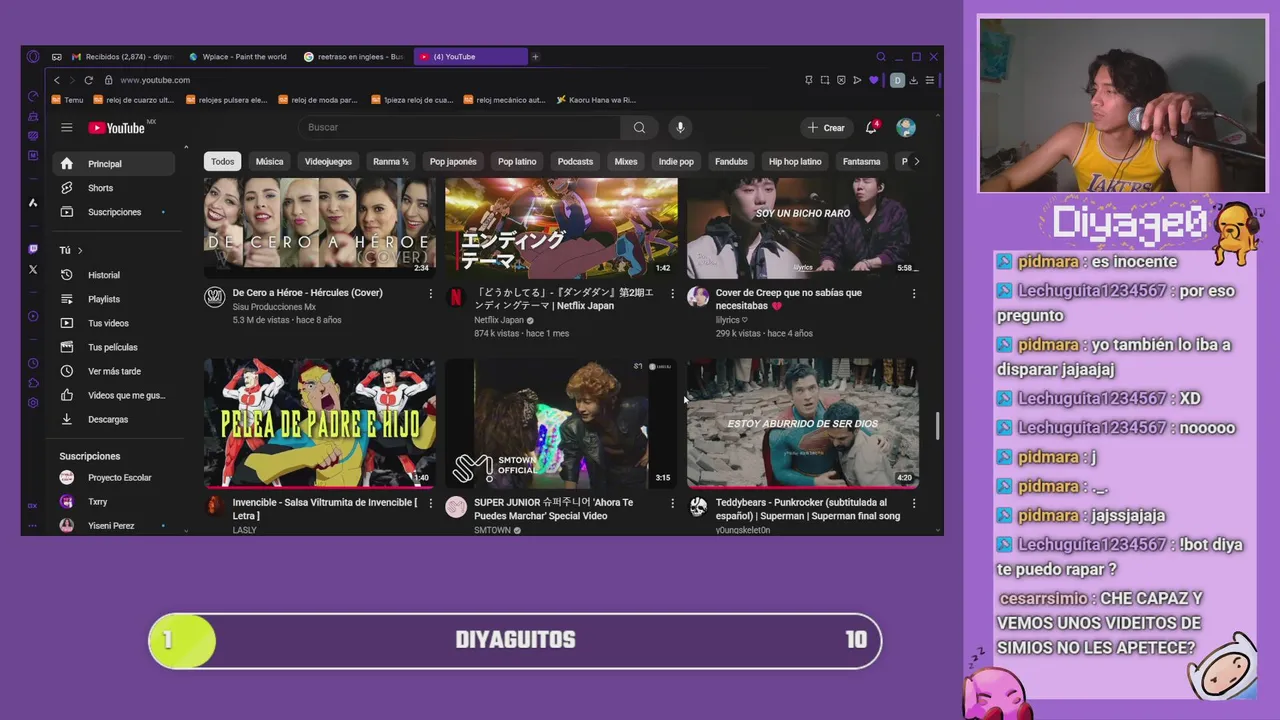Screen dimensions: 1280x720
Task: Select the Mixes filter chip
Action: click(x=626, y=161)
